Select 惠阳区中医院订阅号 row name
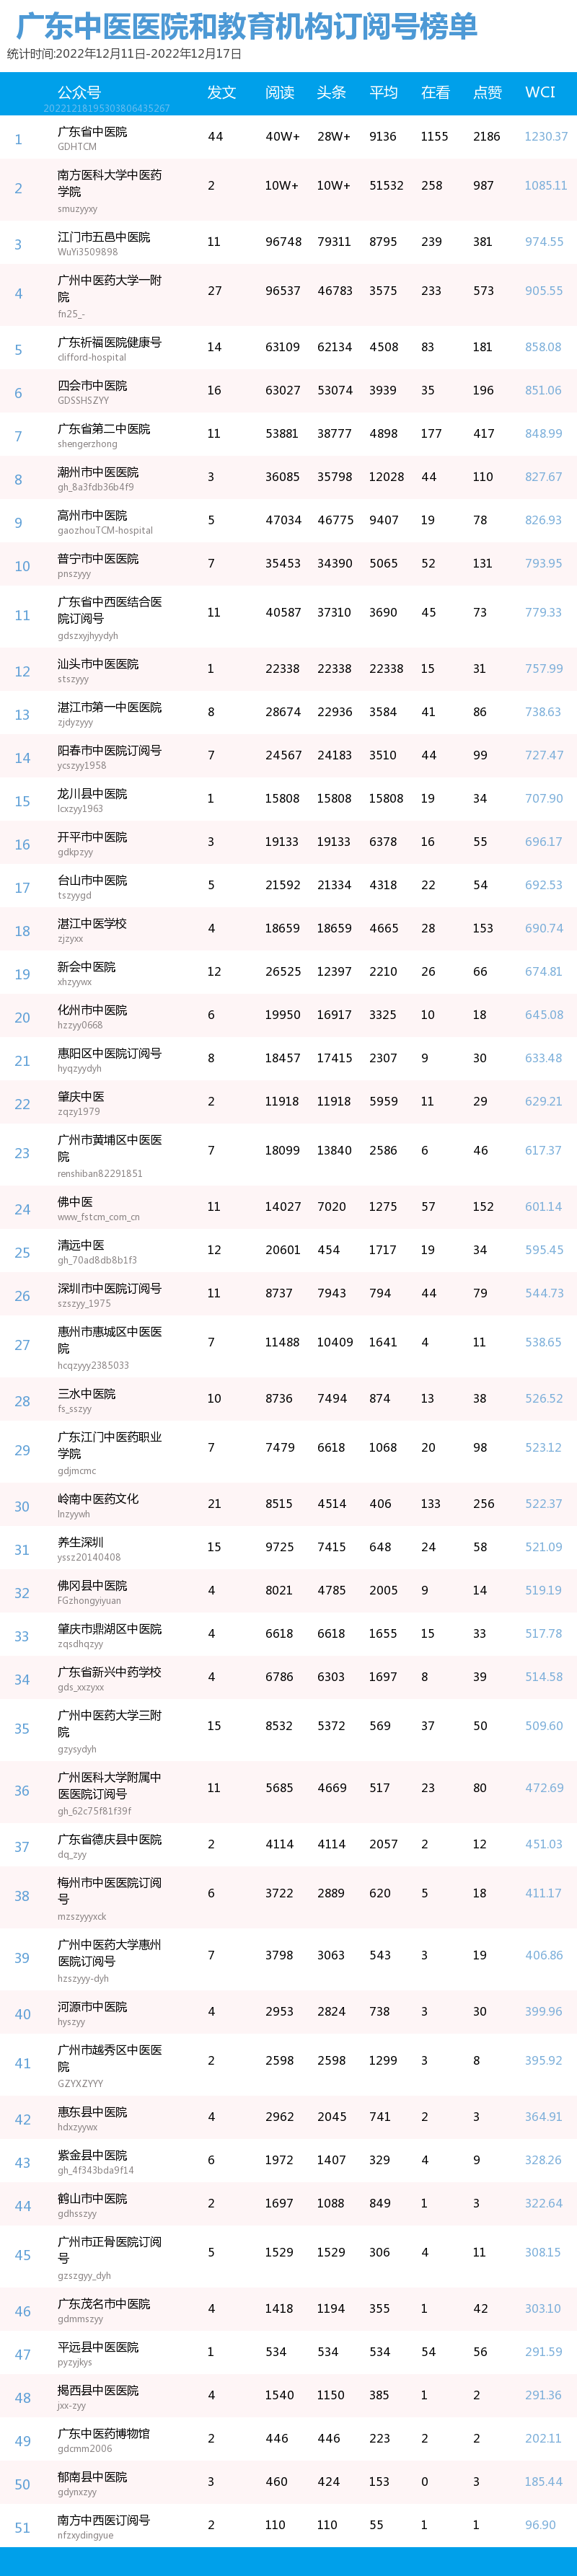The width and height of the screenshot is (577, 2576). point(109,1053)
